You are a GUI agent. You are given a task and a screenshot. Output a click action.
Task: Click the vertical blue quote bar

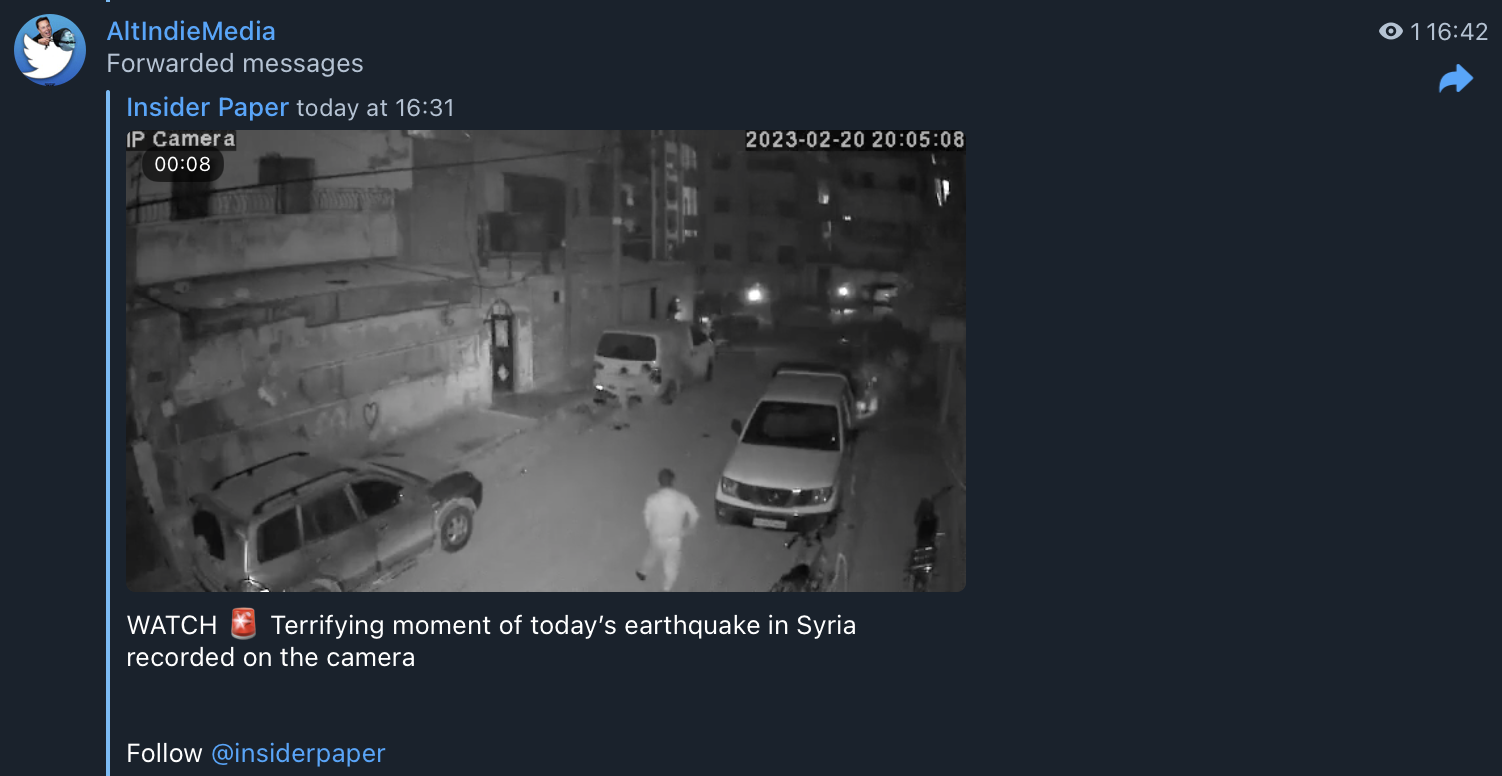[x=109, y=432]
